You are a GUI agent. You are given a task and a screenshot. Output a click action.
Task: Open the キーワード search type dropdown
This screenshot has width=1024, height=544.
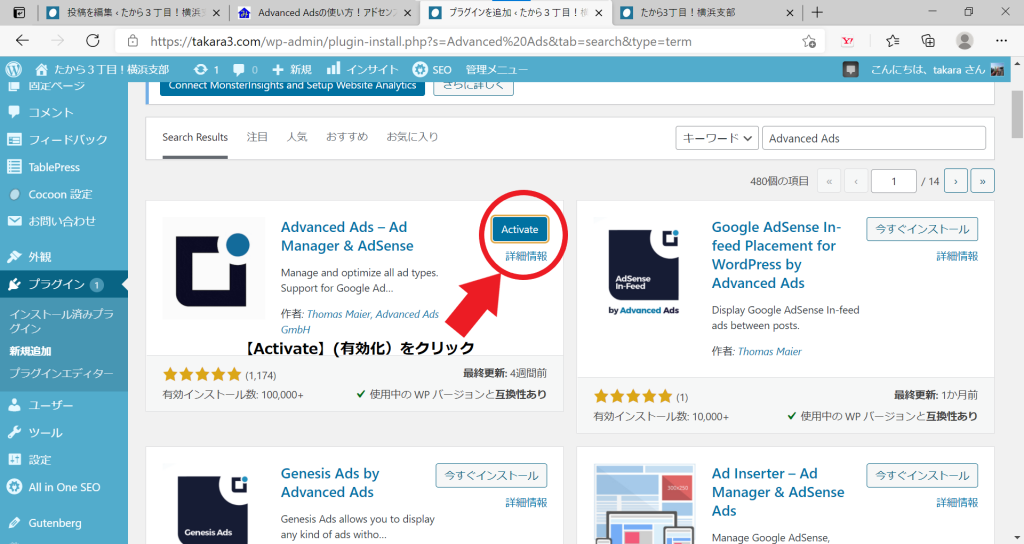coord(716,138)
